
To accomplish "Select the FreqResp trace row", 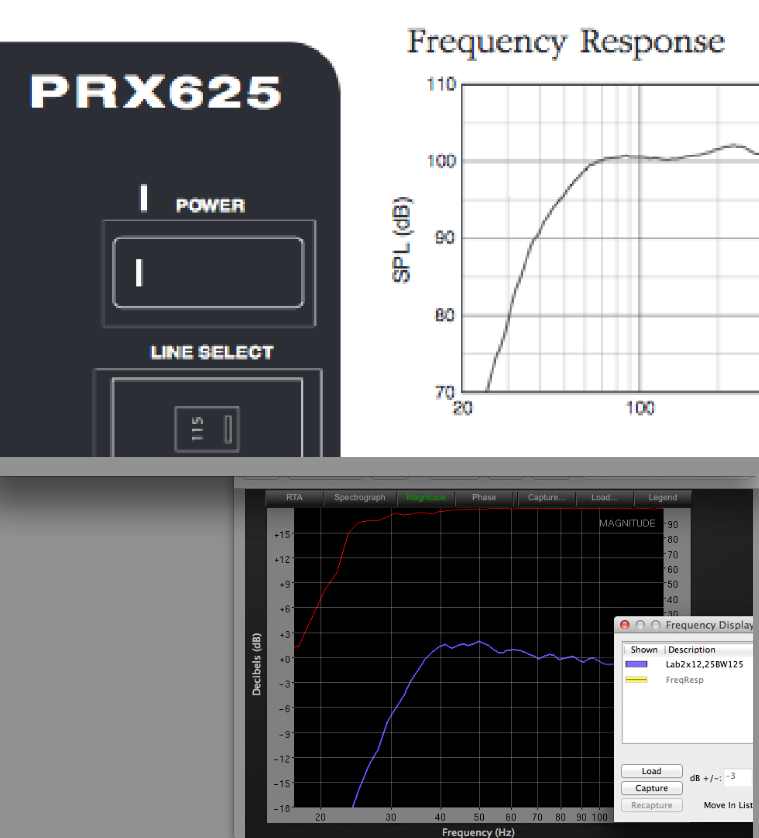I will coord(688,680).
